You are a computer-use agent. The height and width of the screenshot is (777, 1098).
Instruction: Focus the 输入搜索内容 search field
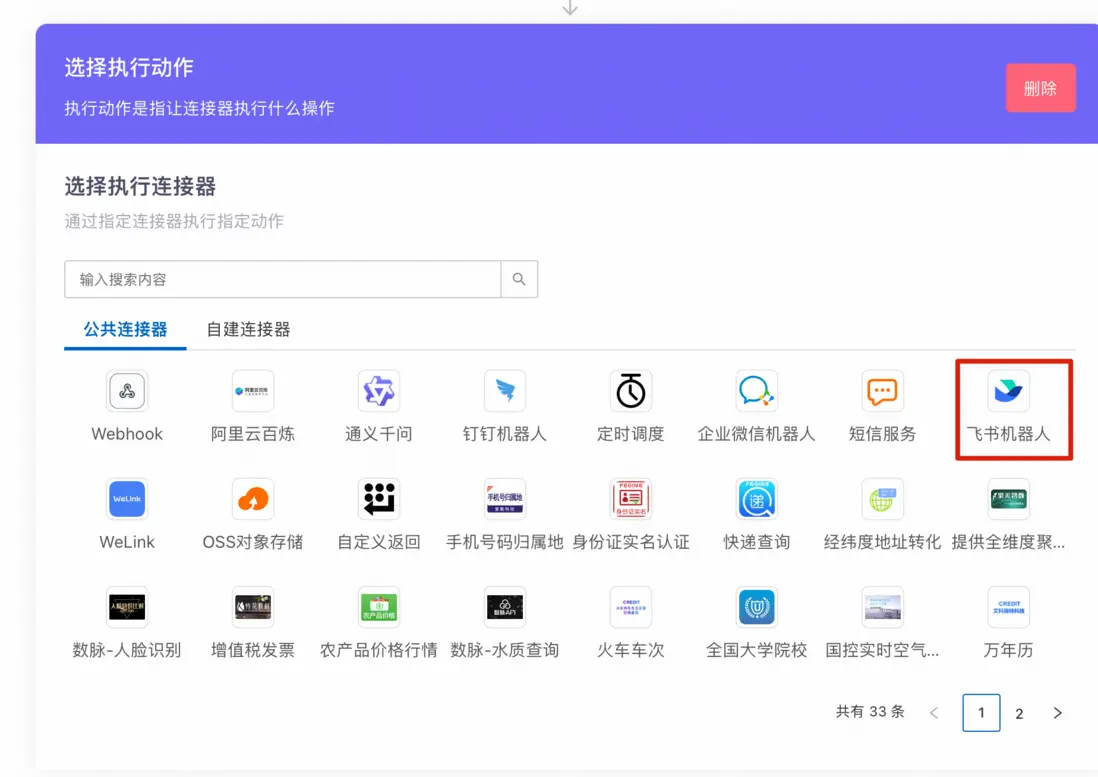pyautogui.click(x=282, y=279)
